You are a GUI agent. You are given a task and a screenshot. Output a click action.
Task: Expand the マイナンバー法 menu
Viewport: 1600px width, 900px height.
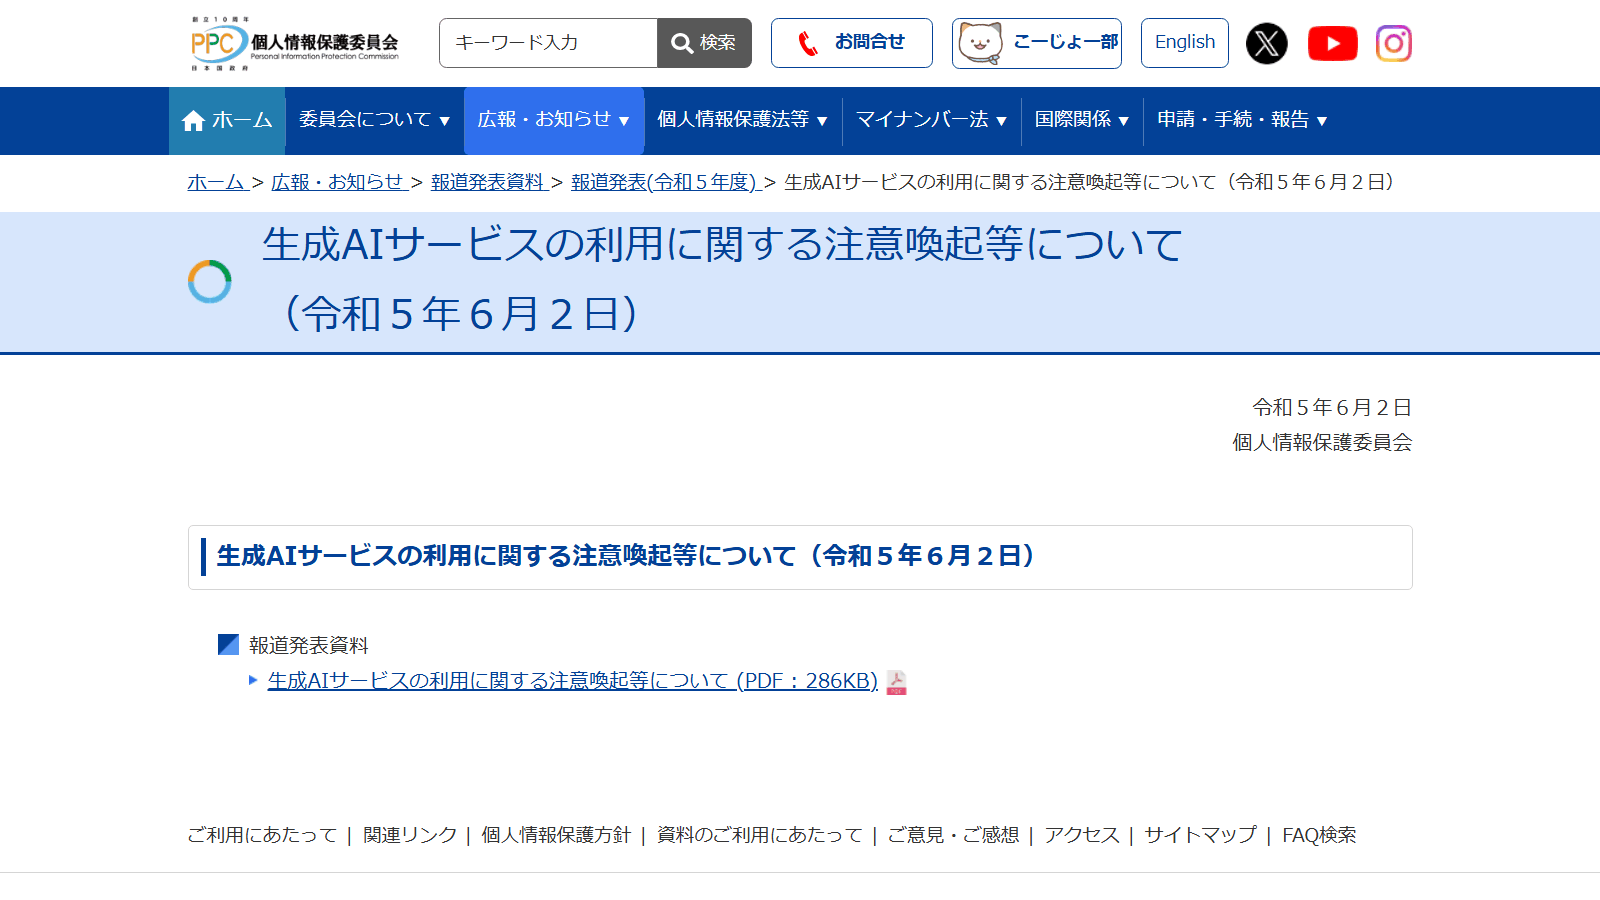tap(931, 120)
